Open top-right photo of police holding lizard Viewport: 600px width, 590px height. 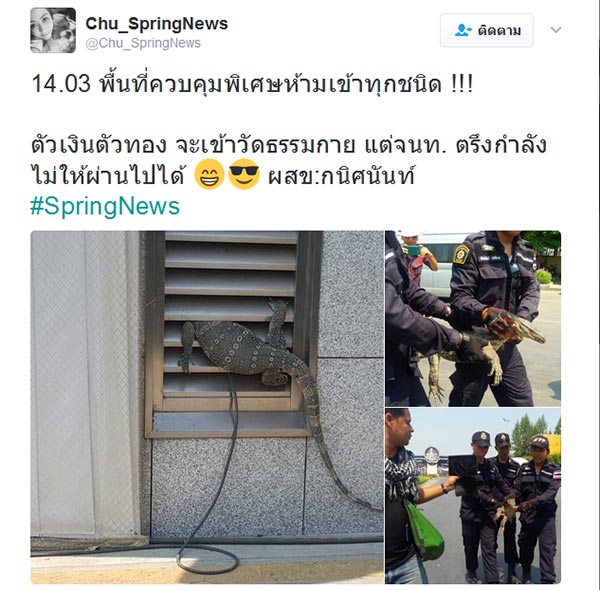(473, 318)
